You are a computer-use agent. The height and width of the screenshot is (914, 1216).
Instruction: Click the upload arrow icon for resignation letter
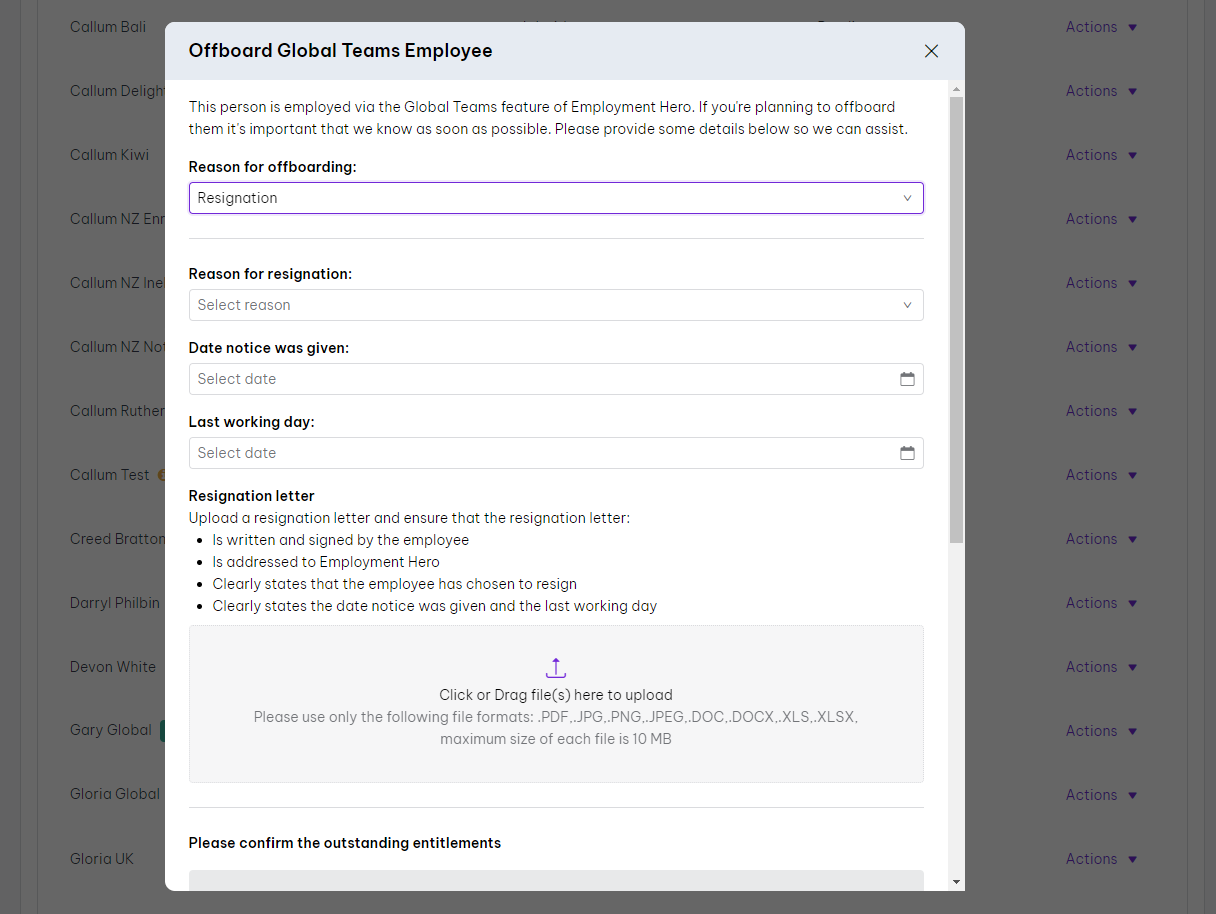[x=556, y=668]
